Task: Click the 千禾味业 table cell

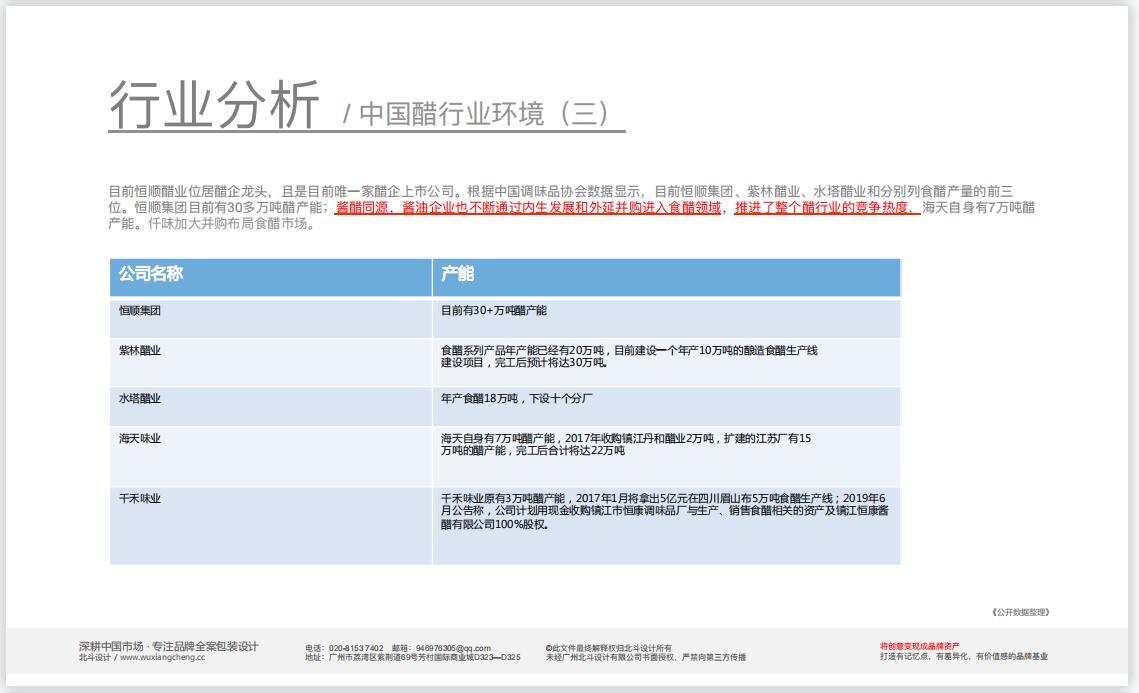Action: [140, 499]
